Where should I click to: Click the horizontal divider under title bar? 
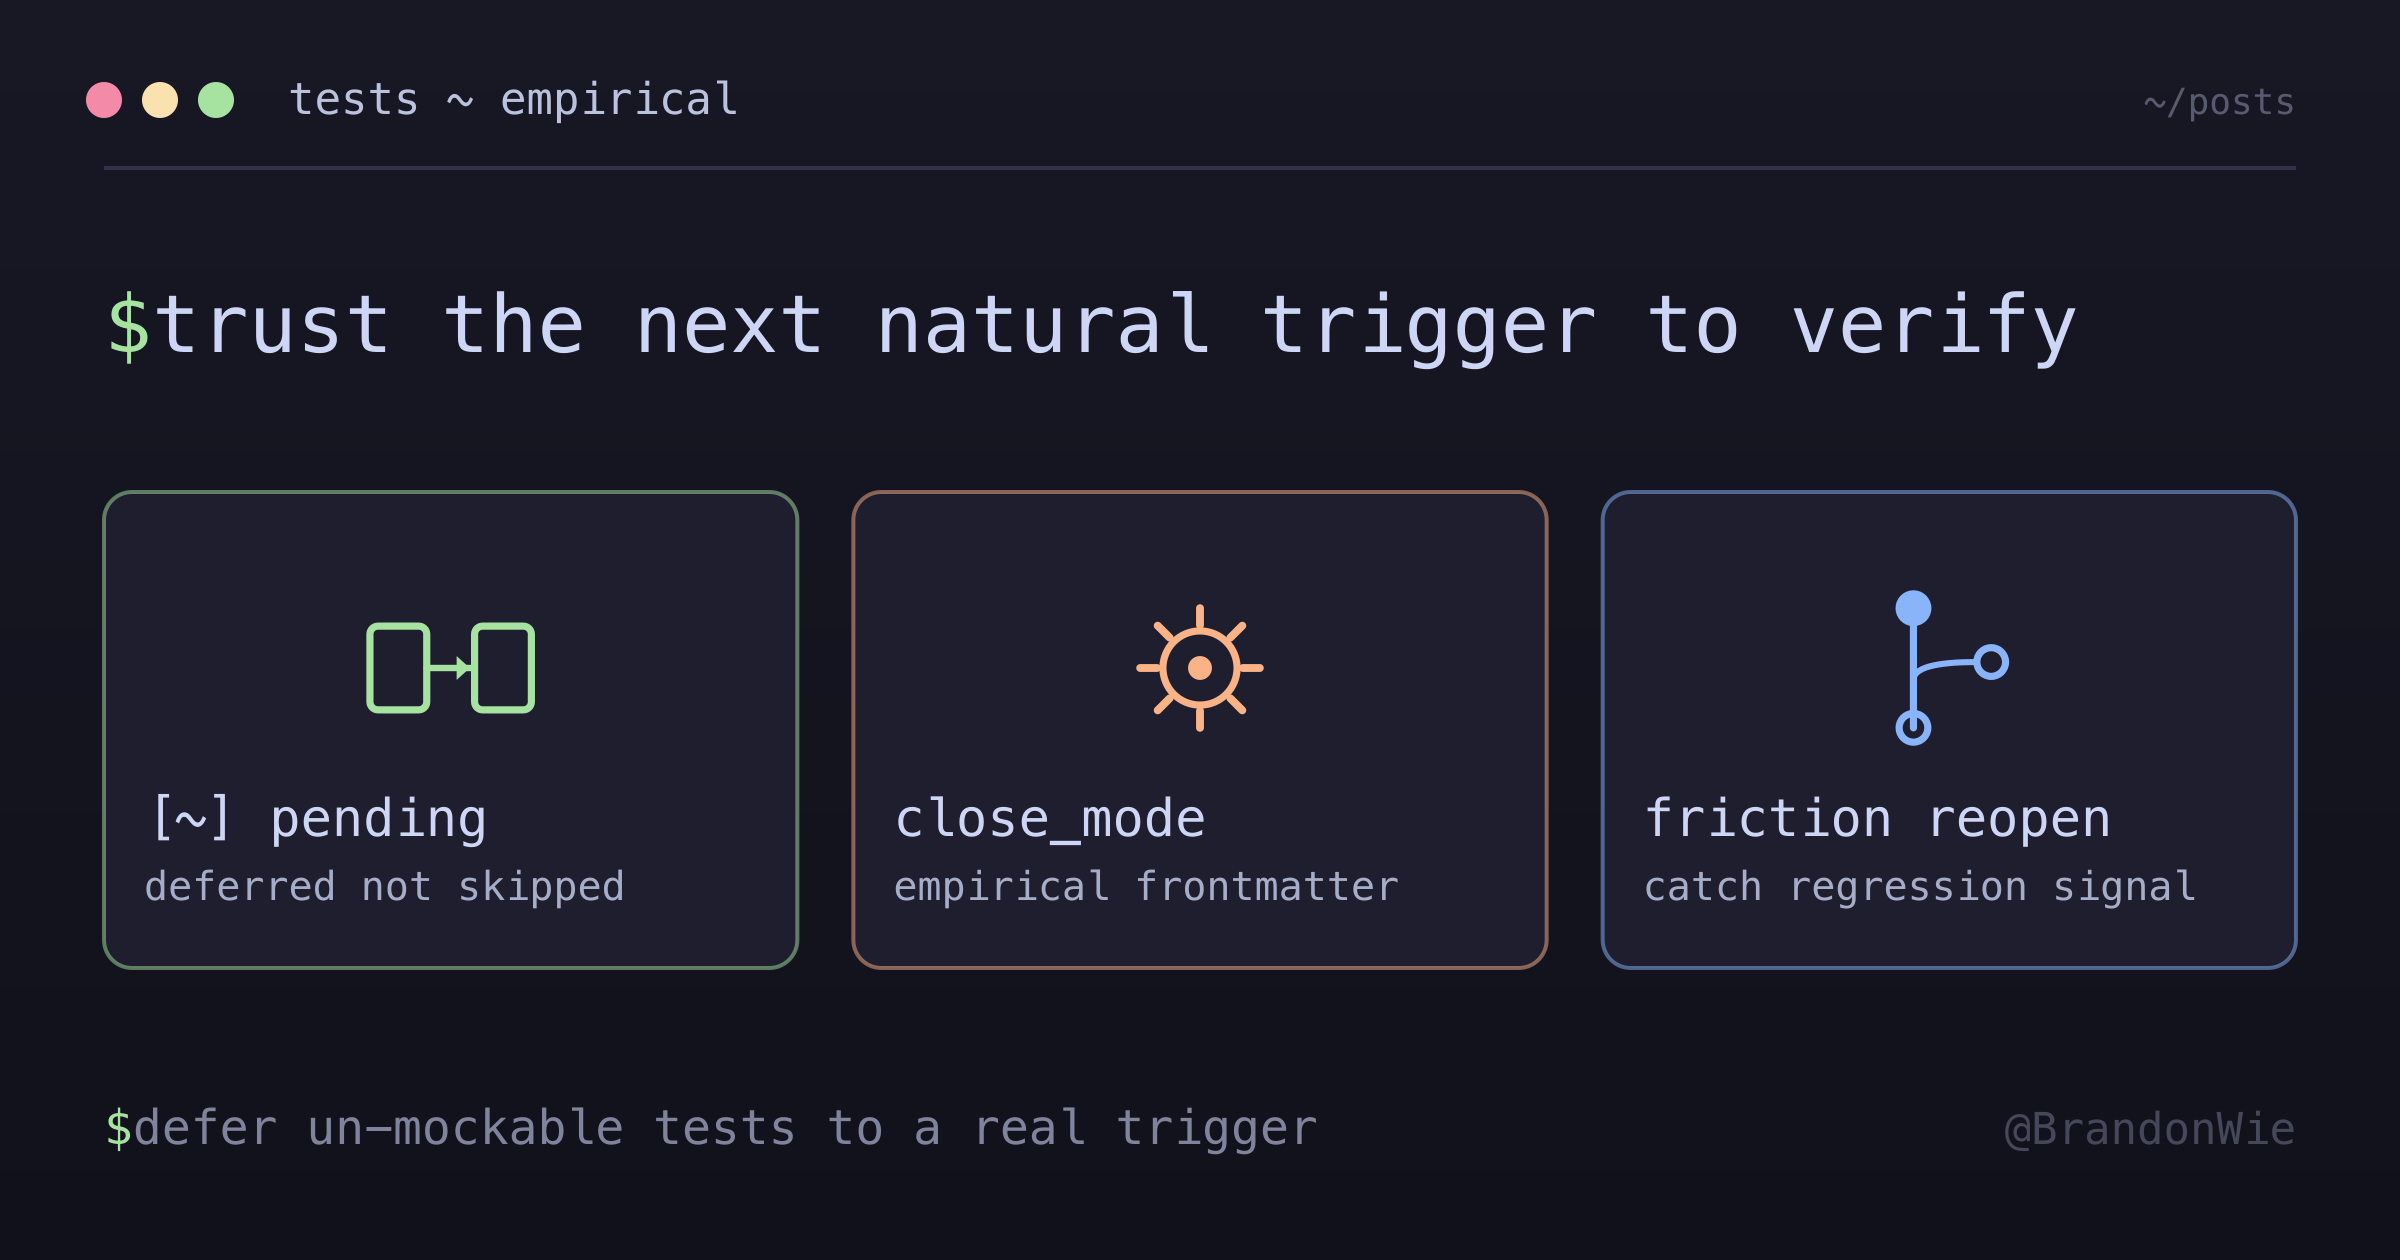tap(1200, 168)
